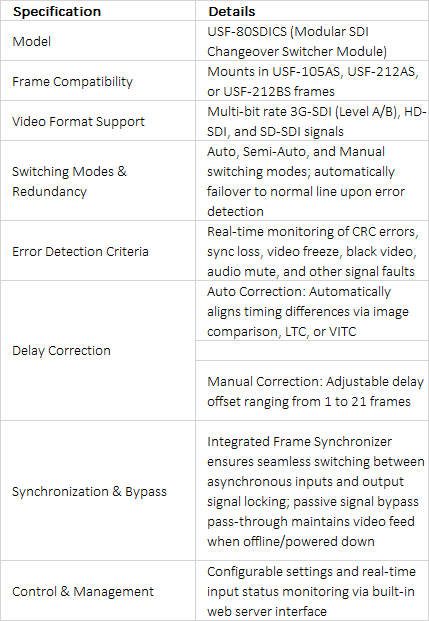429x621 pixels.
Task: Select Switching Modes & Redundancy cell
Action: (x=98, y=181)
